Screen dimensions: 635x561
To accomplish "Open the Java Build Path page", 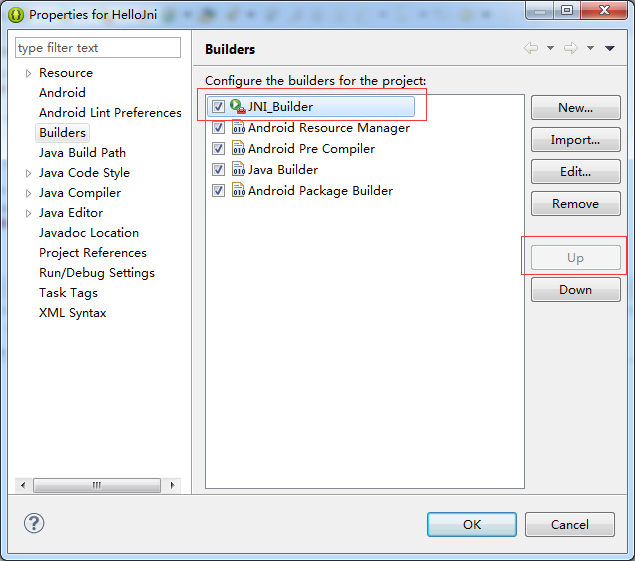I will 82,153.
